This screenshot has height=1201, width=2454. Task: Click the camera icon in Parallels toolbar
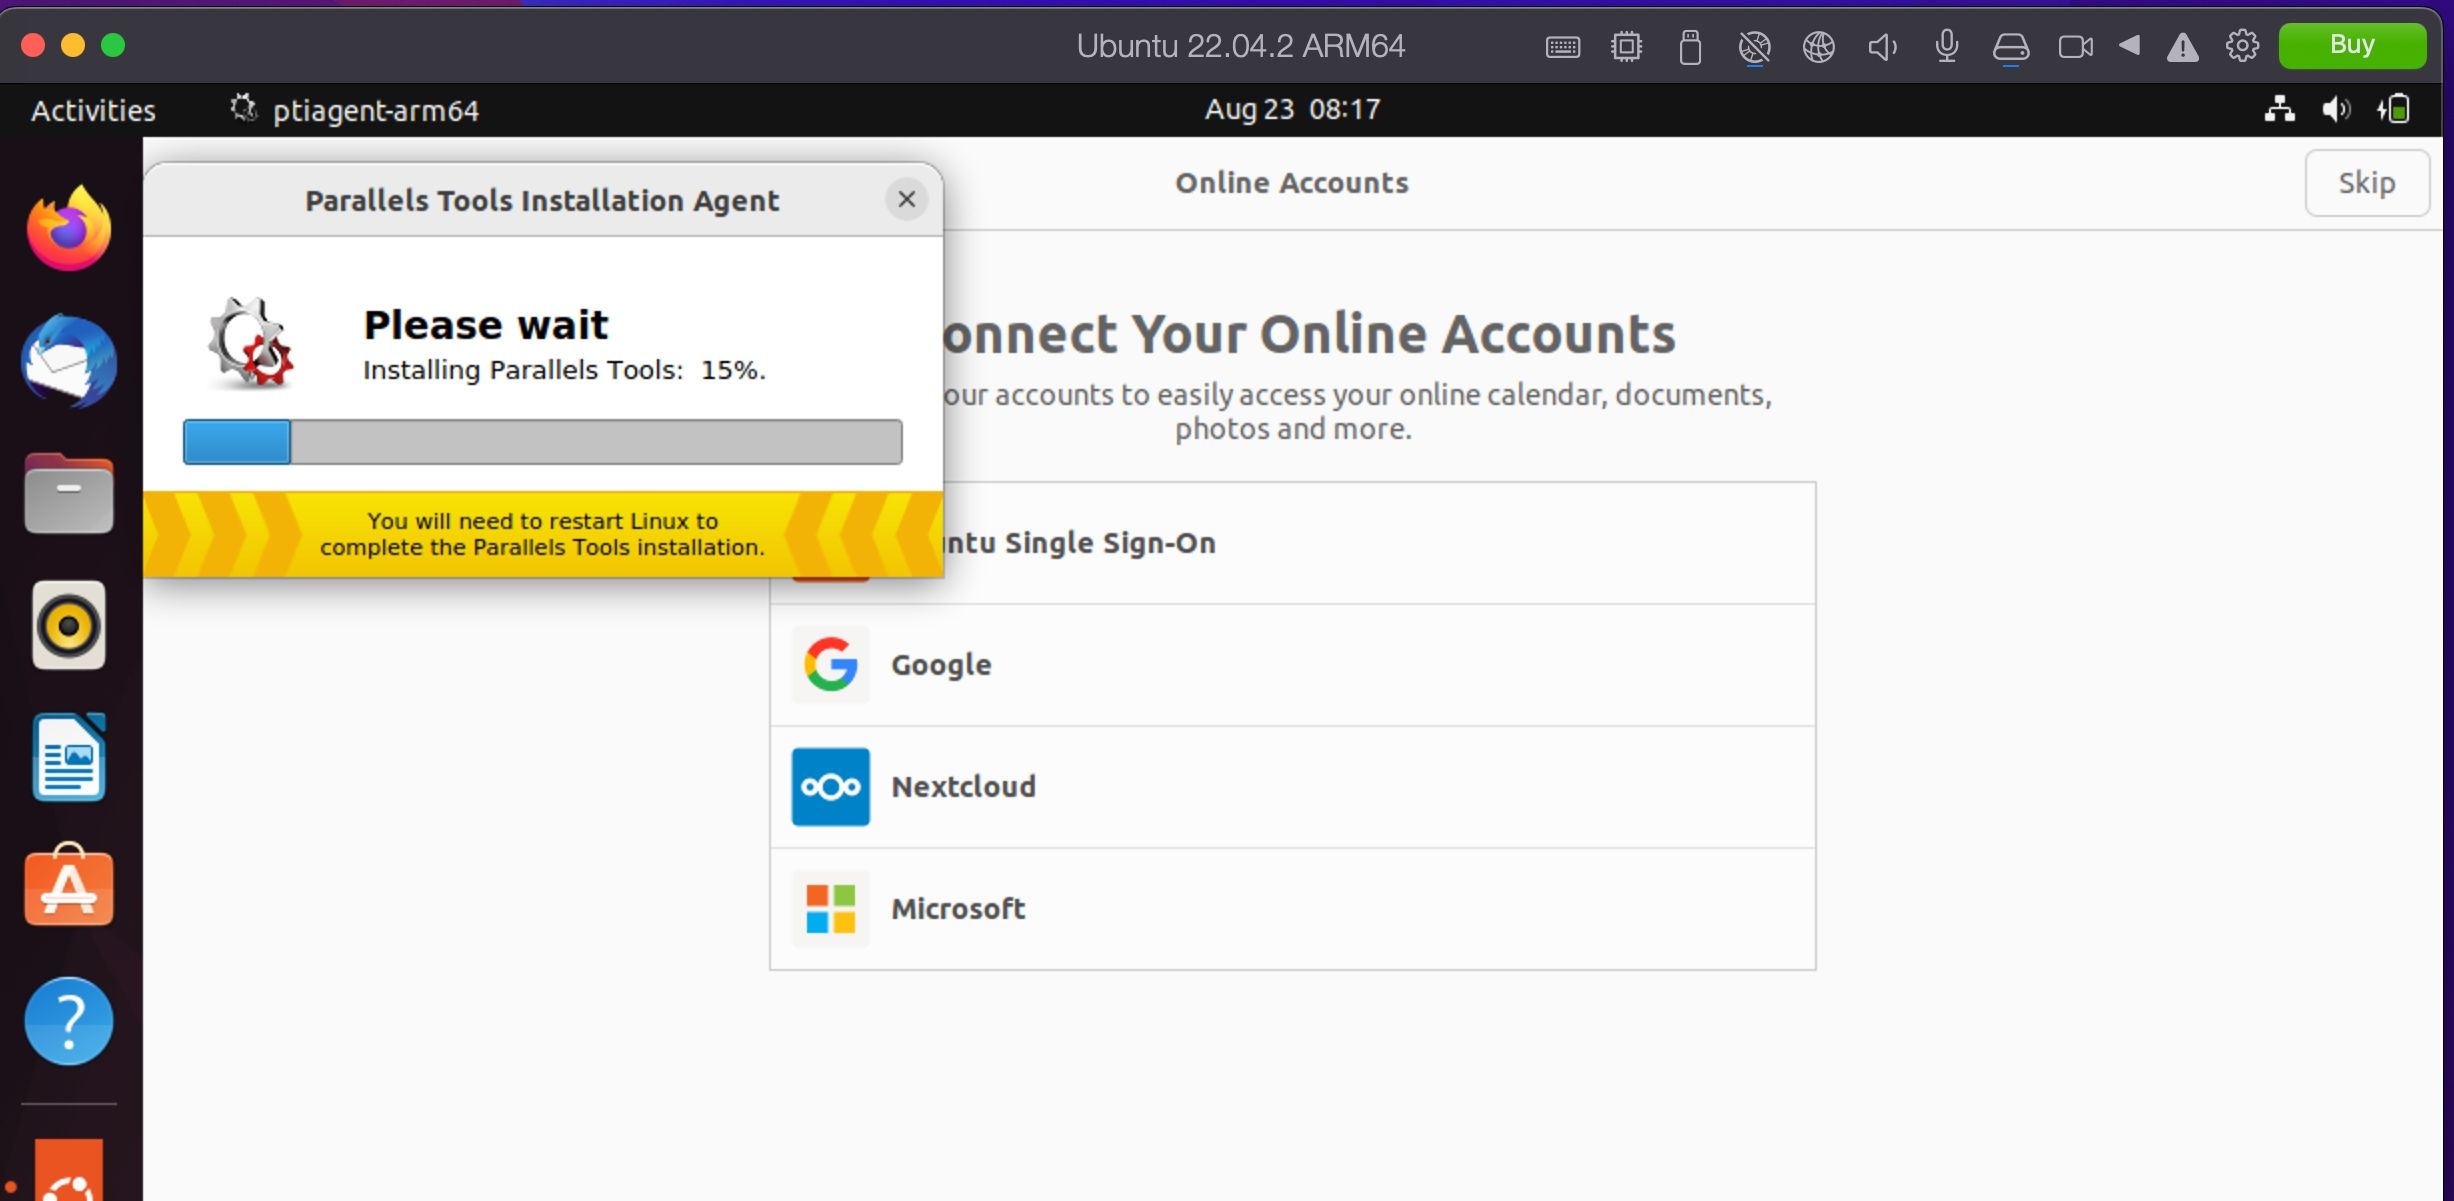pos(2075,46)
